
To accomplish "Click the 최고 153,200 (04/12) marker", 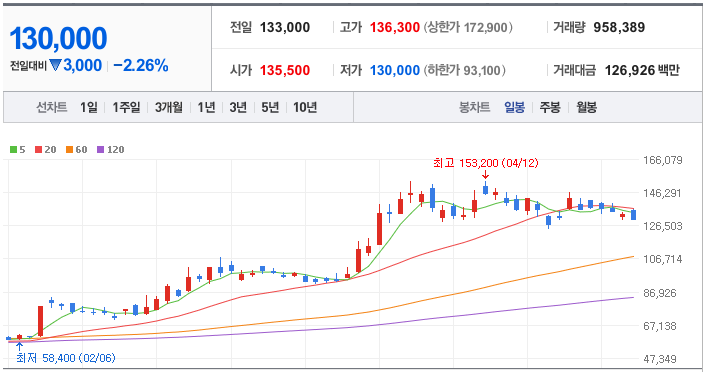I will pos(486,164).
